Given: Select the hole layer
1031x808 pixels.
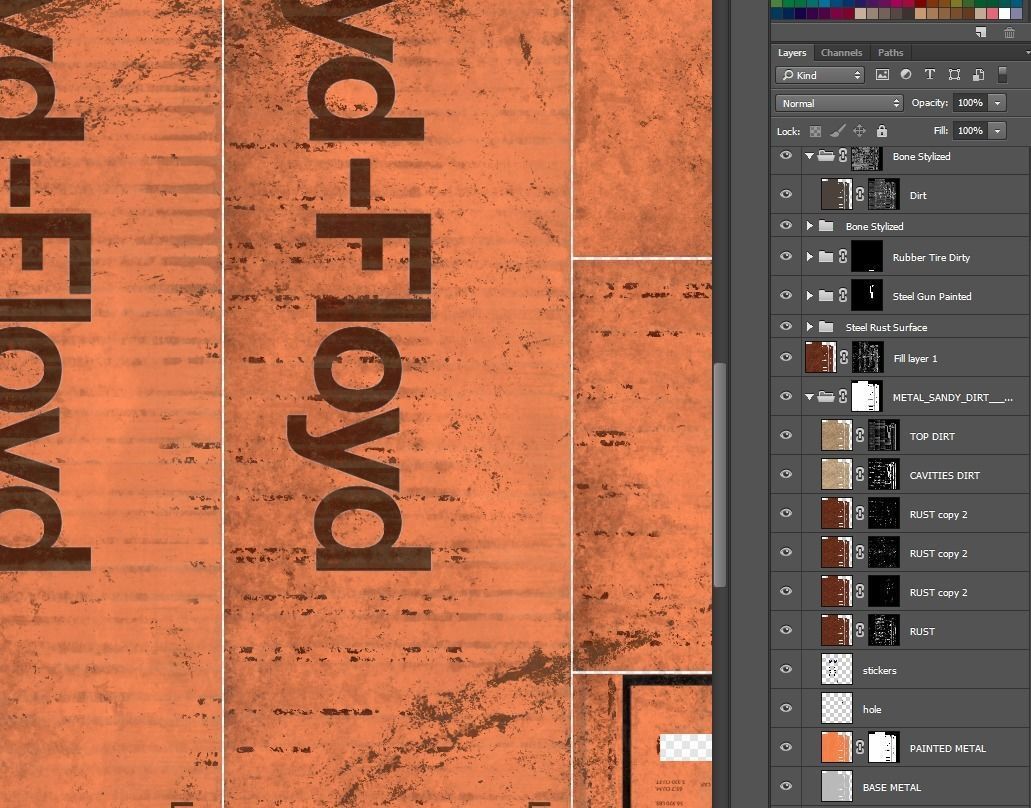Looking at the screenshot, I should coord(899,709).
